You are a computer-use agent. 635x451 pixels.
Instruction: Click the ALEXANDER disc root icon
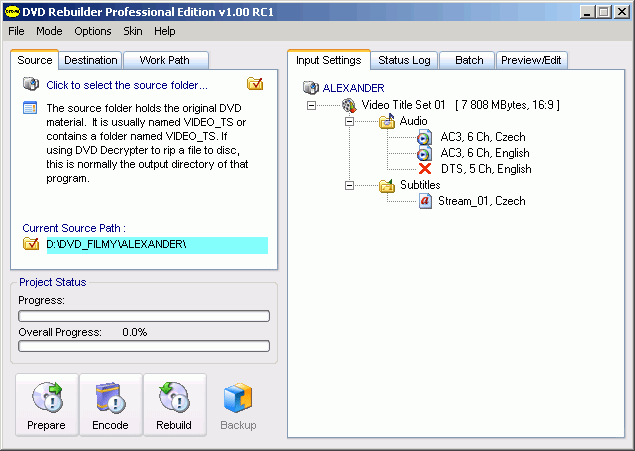click(311, 87)
